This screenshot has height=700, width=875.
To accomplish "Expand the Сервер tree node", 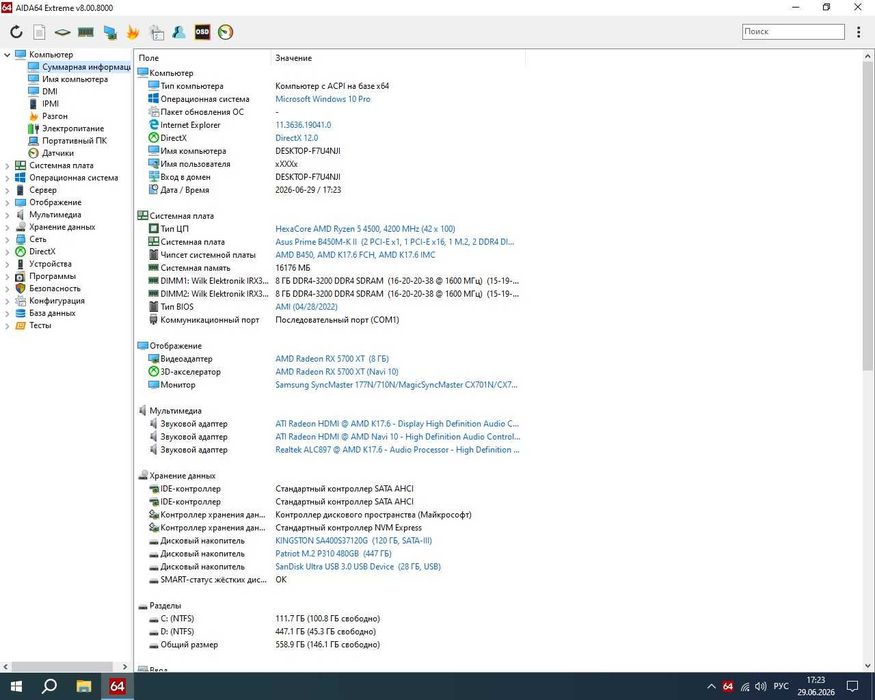I will (7, 190).
